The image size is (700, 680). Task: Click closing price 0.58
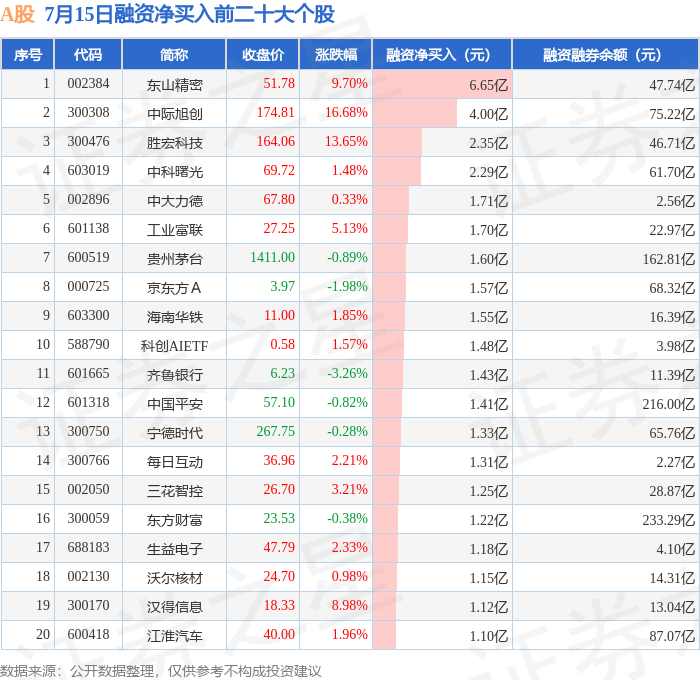pyautogui.click(x=283, y=345)
